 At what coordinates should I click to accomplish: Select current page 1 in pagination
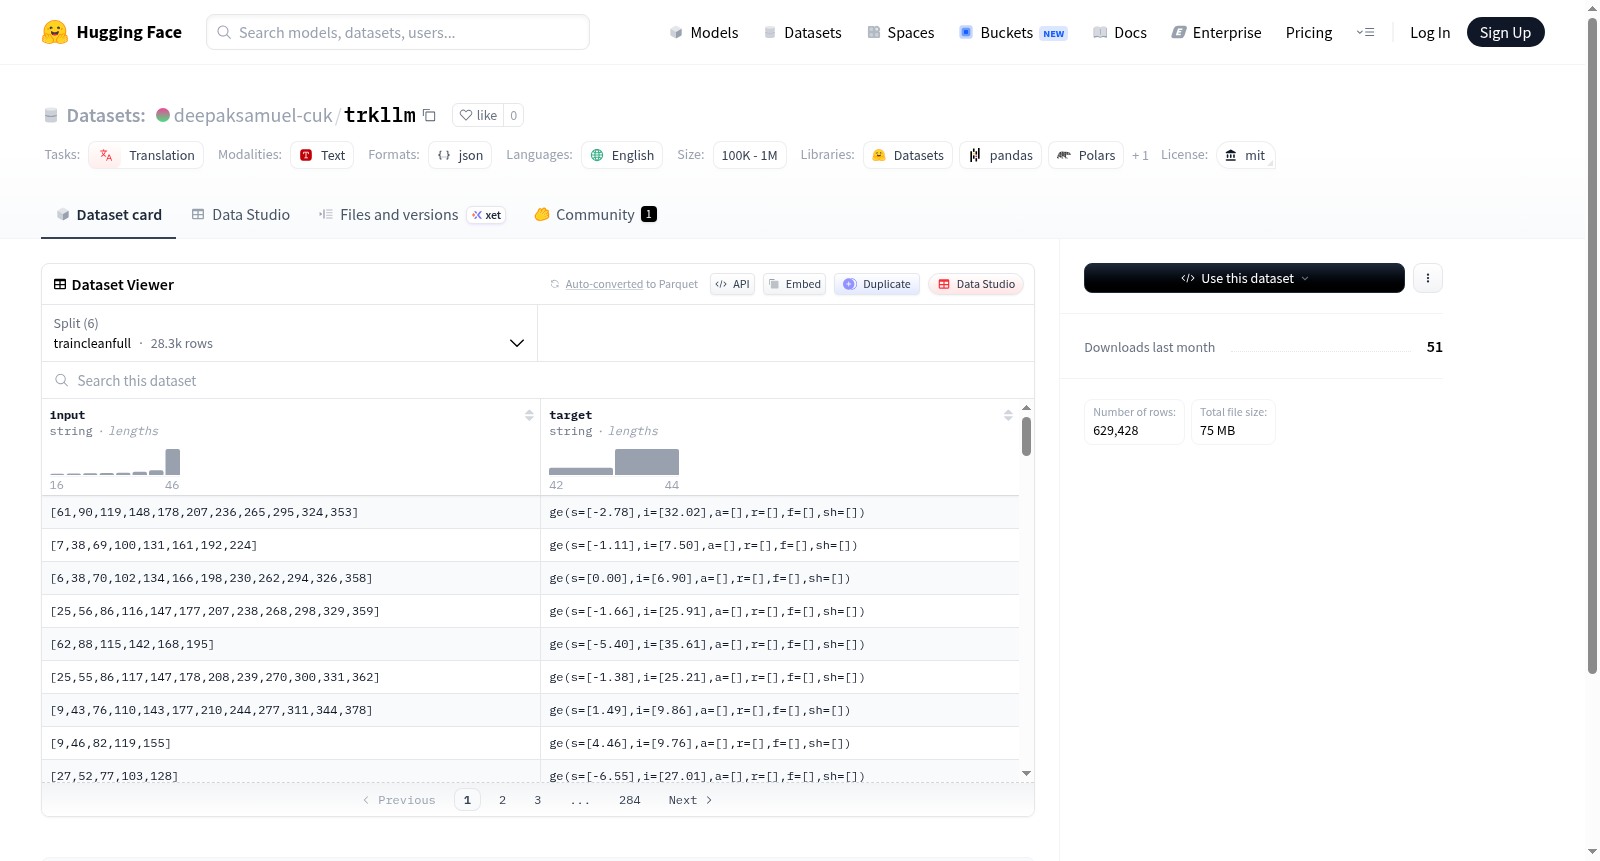tap(467, 800)
